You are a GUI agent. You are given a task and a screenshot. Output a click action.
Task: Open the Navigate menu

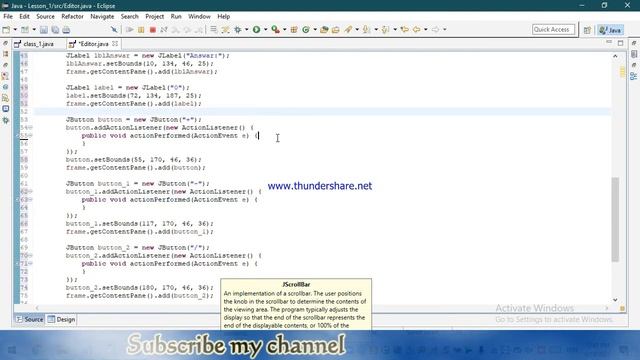[102, 17]
